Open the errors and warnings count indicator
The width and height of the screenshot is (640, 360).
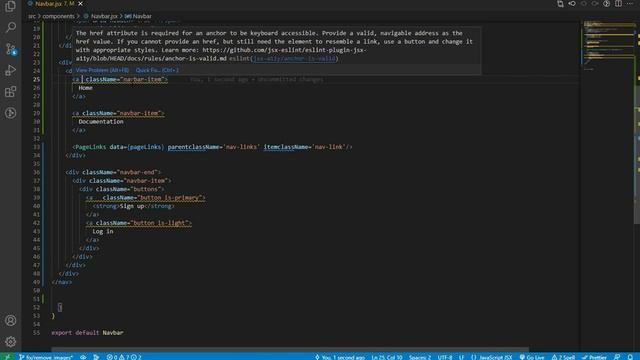[x=124, y=357]
